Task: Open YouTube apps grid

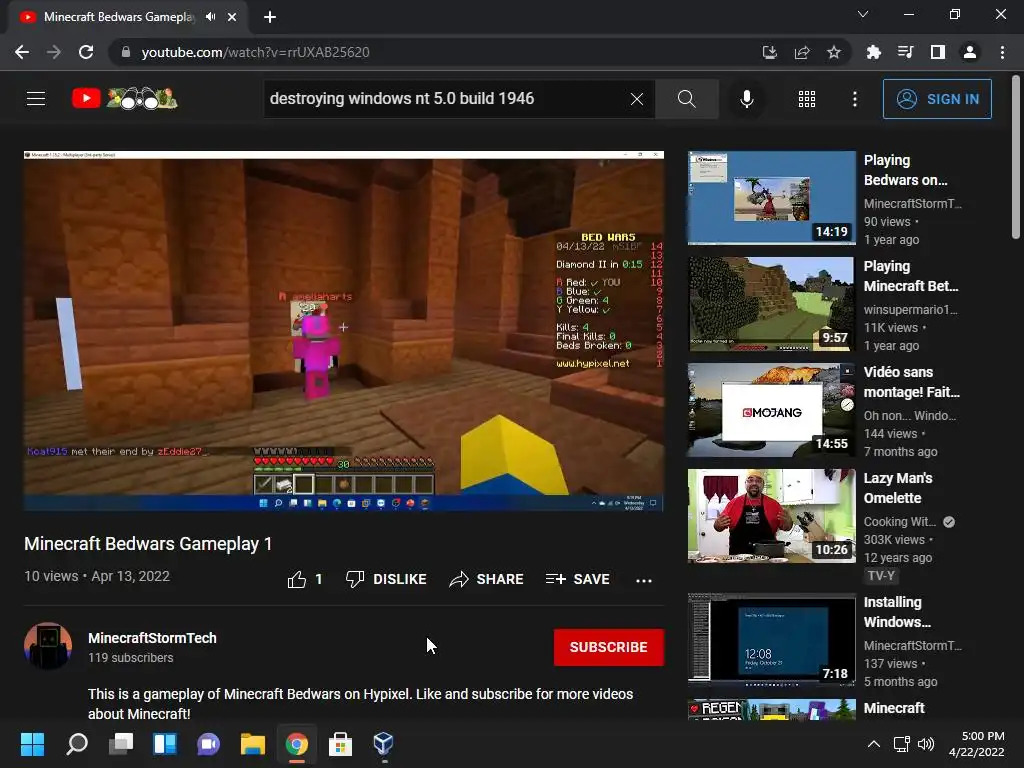Action: pos(807,99)
